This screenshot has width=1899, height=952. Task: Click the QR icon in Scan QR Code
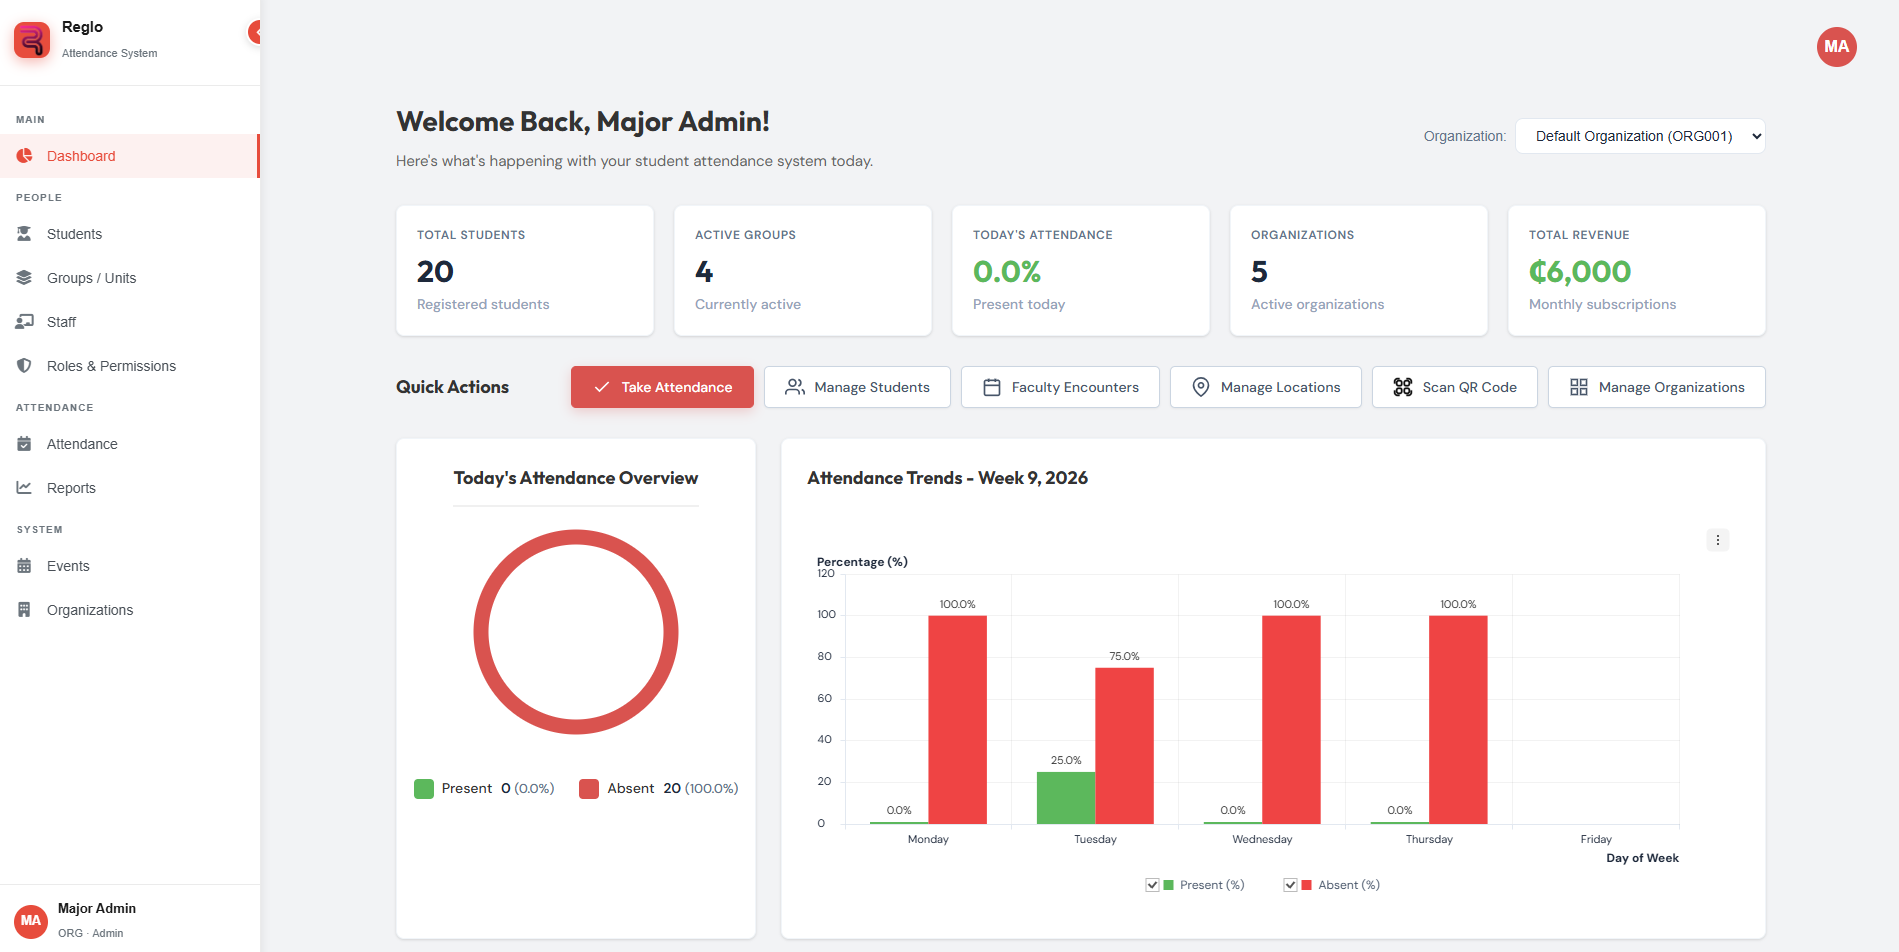1403,387
